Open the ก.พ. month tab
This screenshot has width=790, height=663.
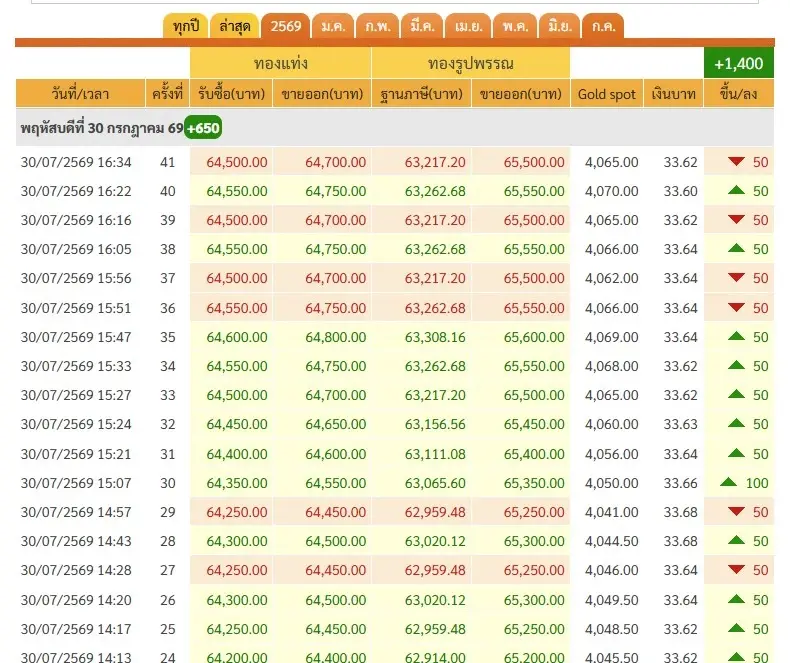377,26
